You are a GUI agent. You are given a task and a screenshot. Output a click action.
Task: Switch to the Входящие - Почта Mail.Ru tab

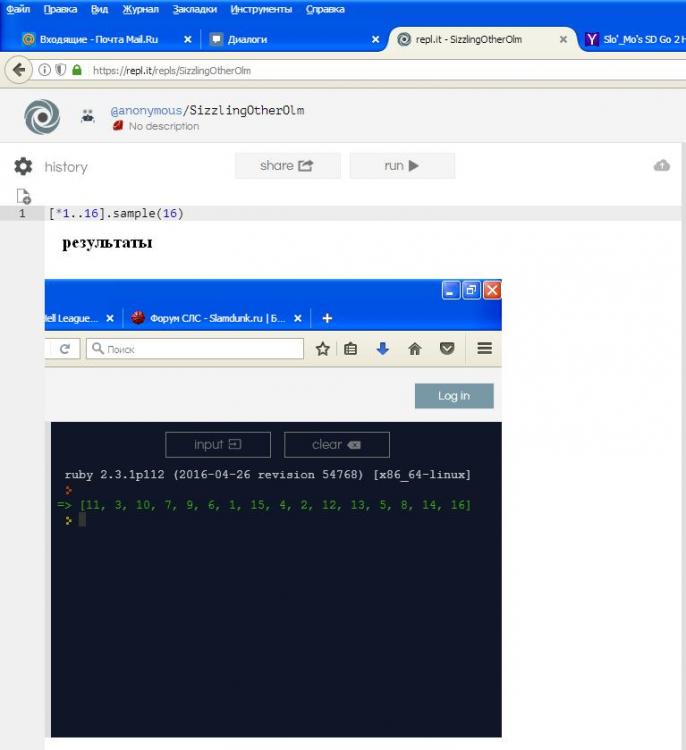pos(96,40)
